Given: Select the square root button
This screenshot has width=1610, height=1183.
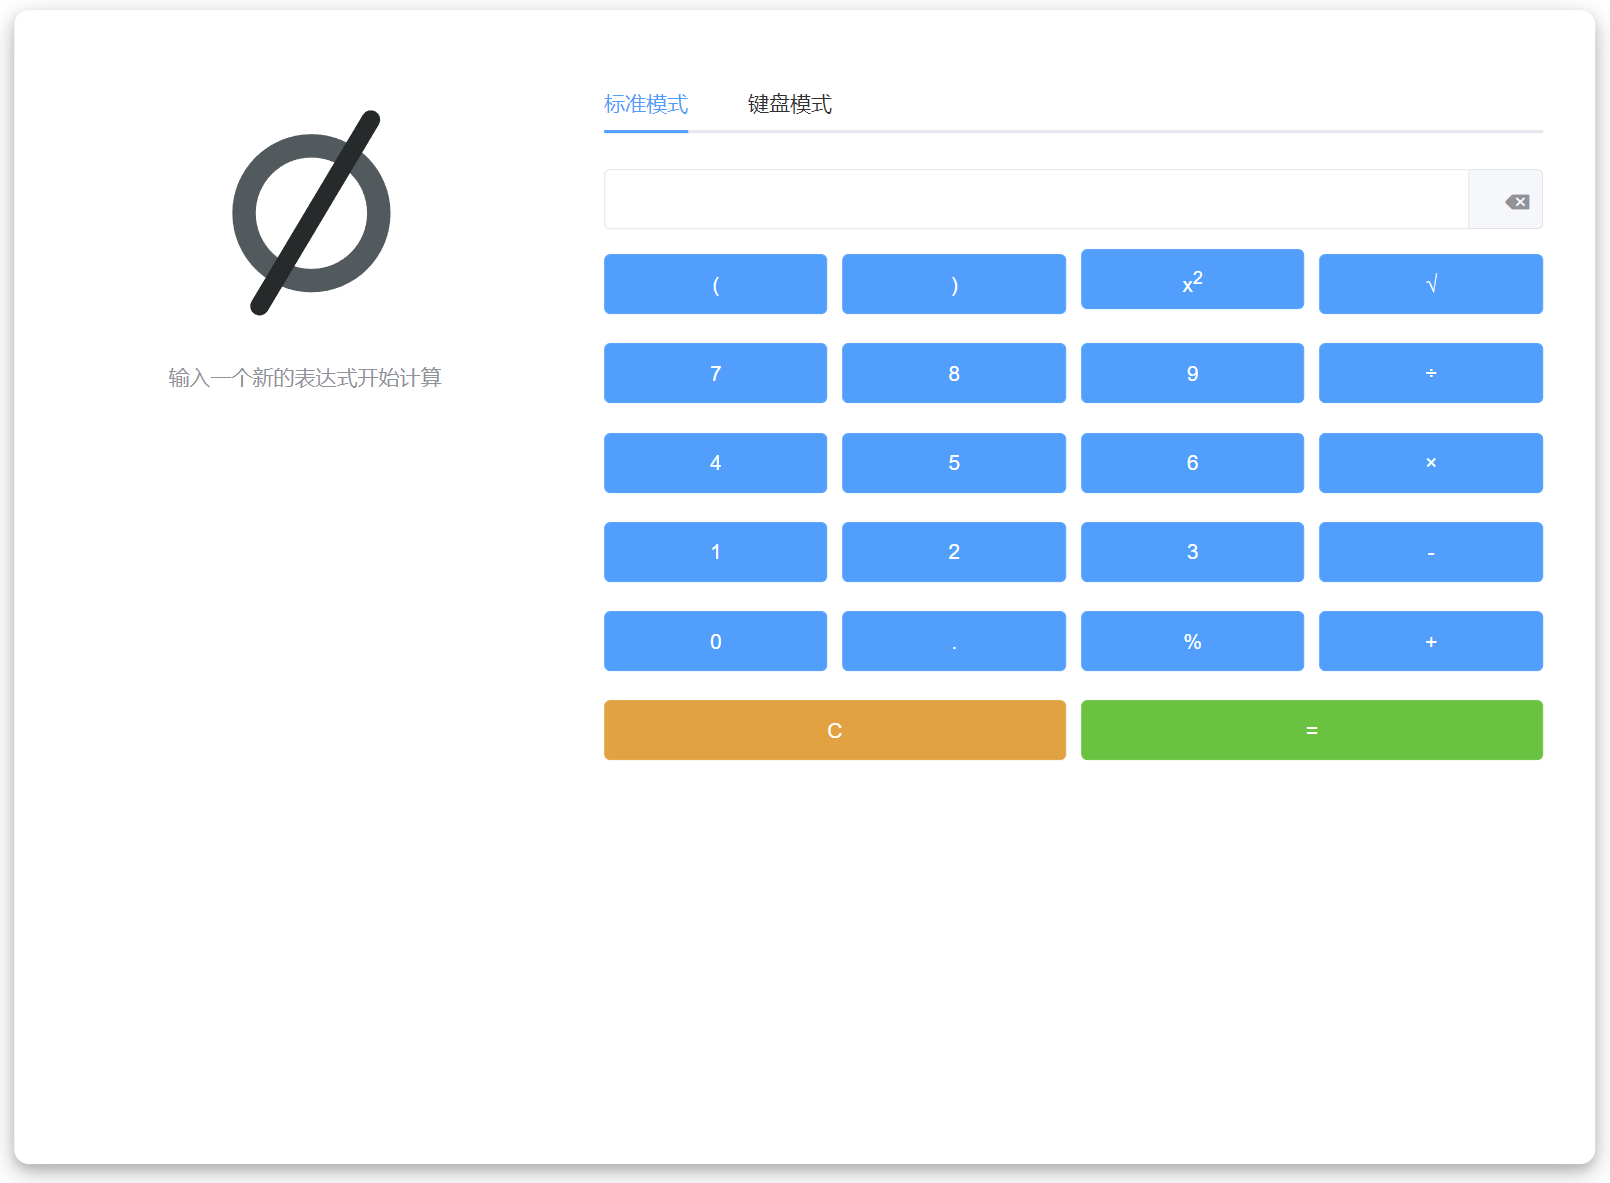Looking at the screenshot, I should 1430,284.
